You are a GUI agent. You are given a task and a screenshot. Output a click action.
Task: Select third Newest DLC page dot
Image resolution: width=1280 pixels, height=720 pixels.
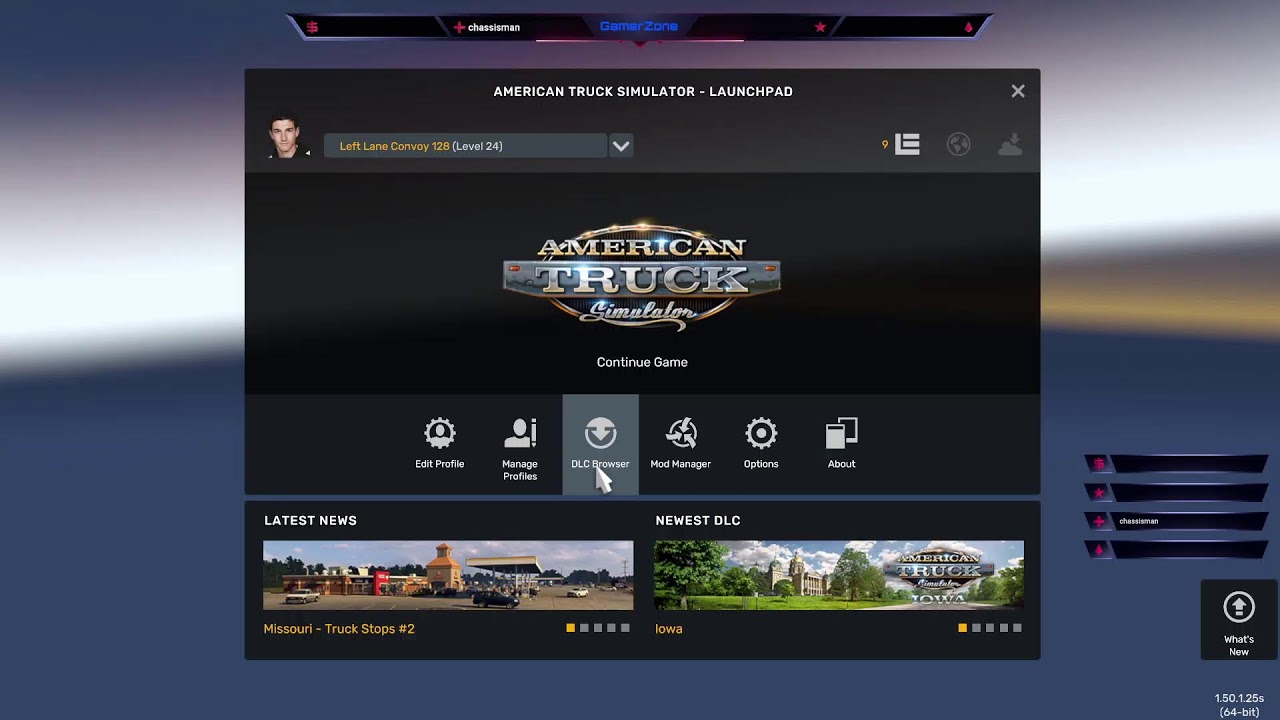pyautogui.click(x=990, y=628)
